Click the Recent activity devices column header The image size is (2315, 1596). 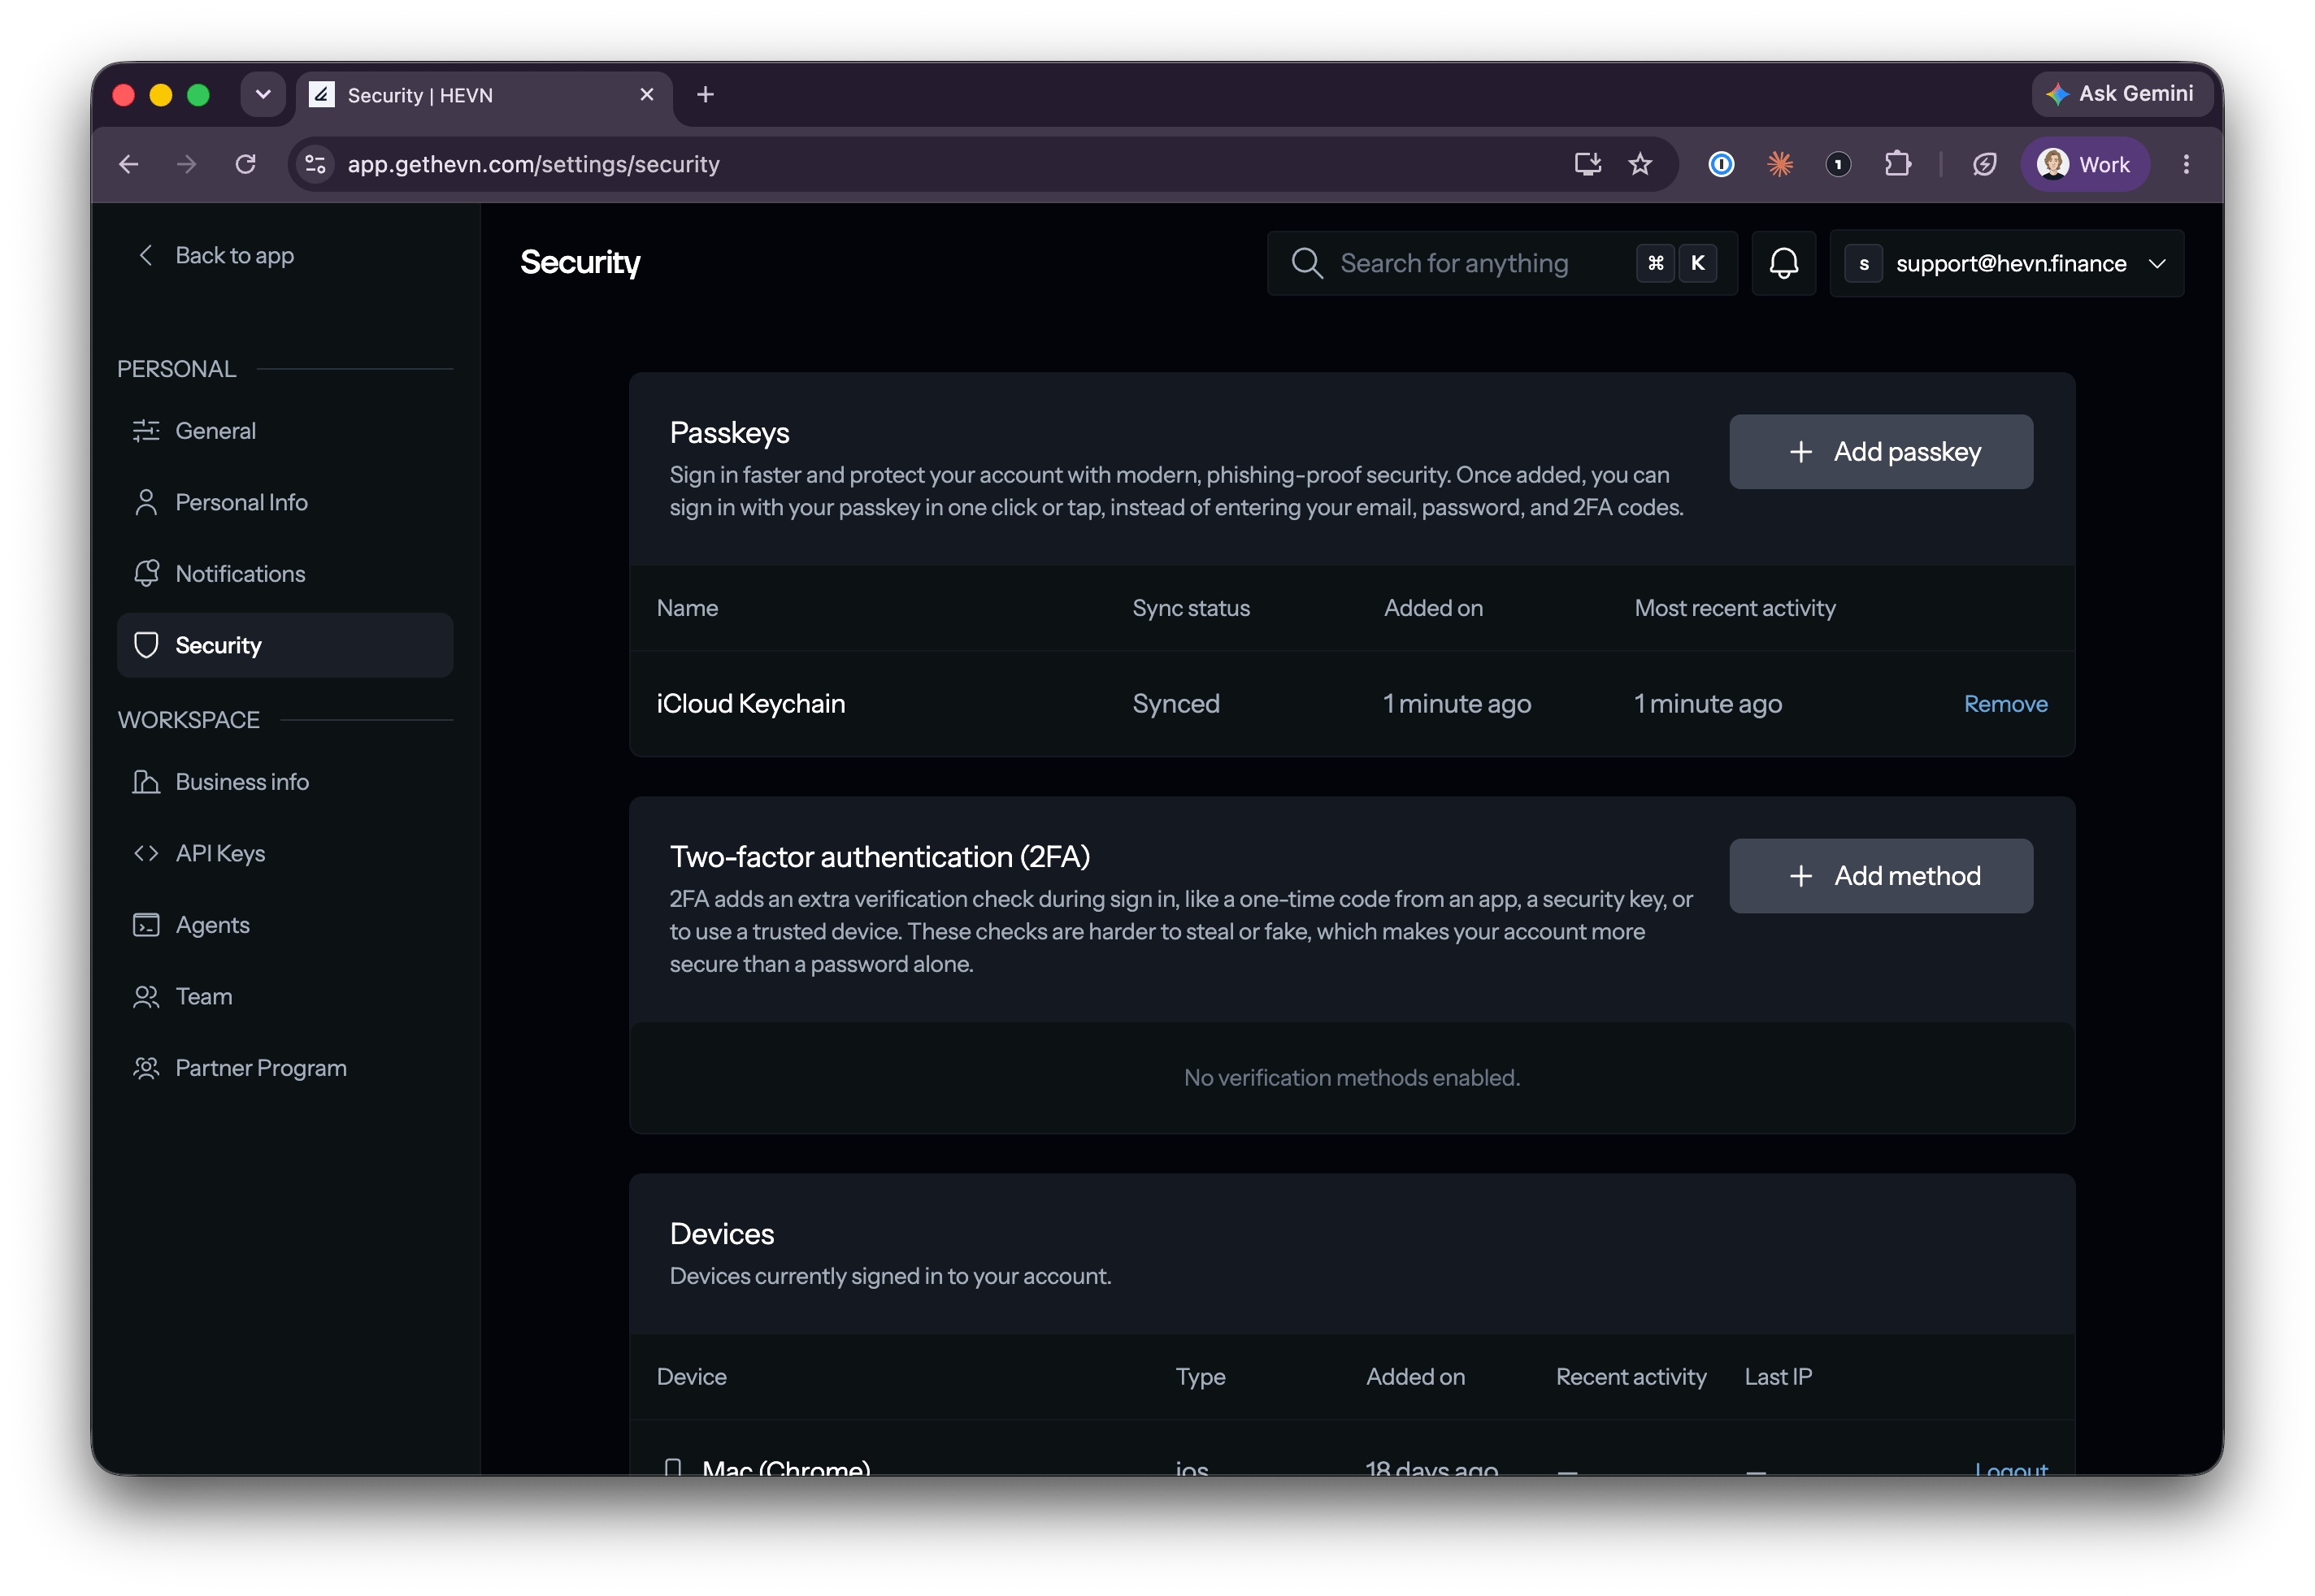click(x=1630, y=1377)
